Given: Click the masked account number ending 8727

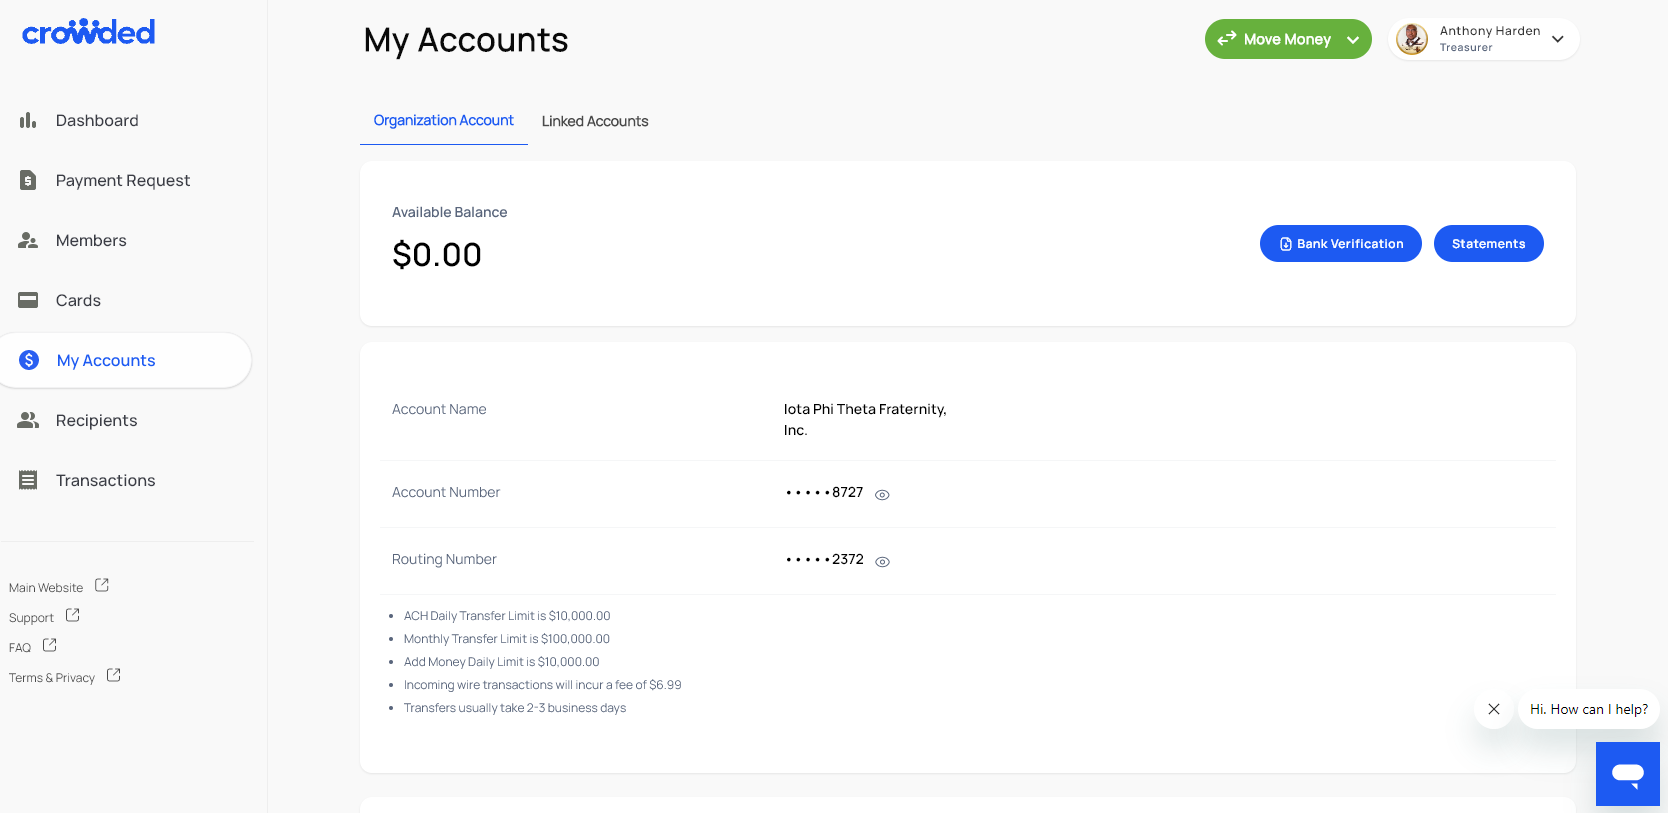Looking at the screenshot, I should (x=825, y=492).
